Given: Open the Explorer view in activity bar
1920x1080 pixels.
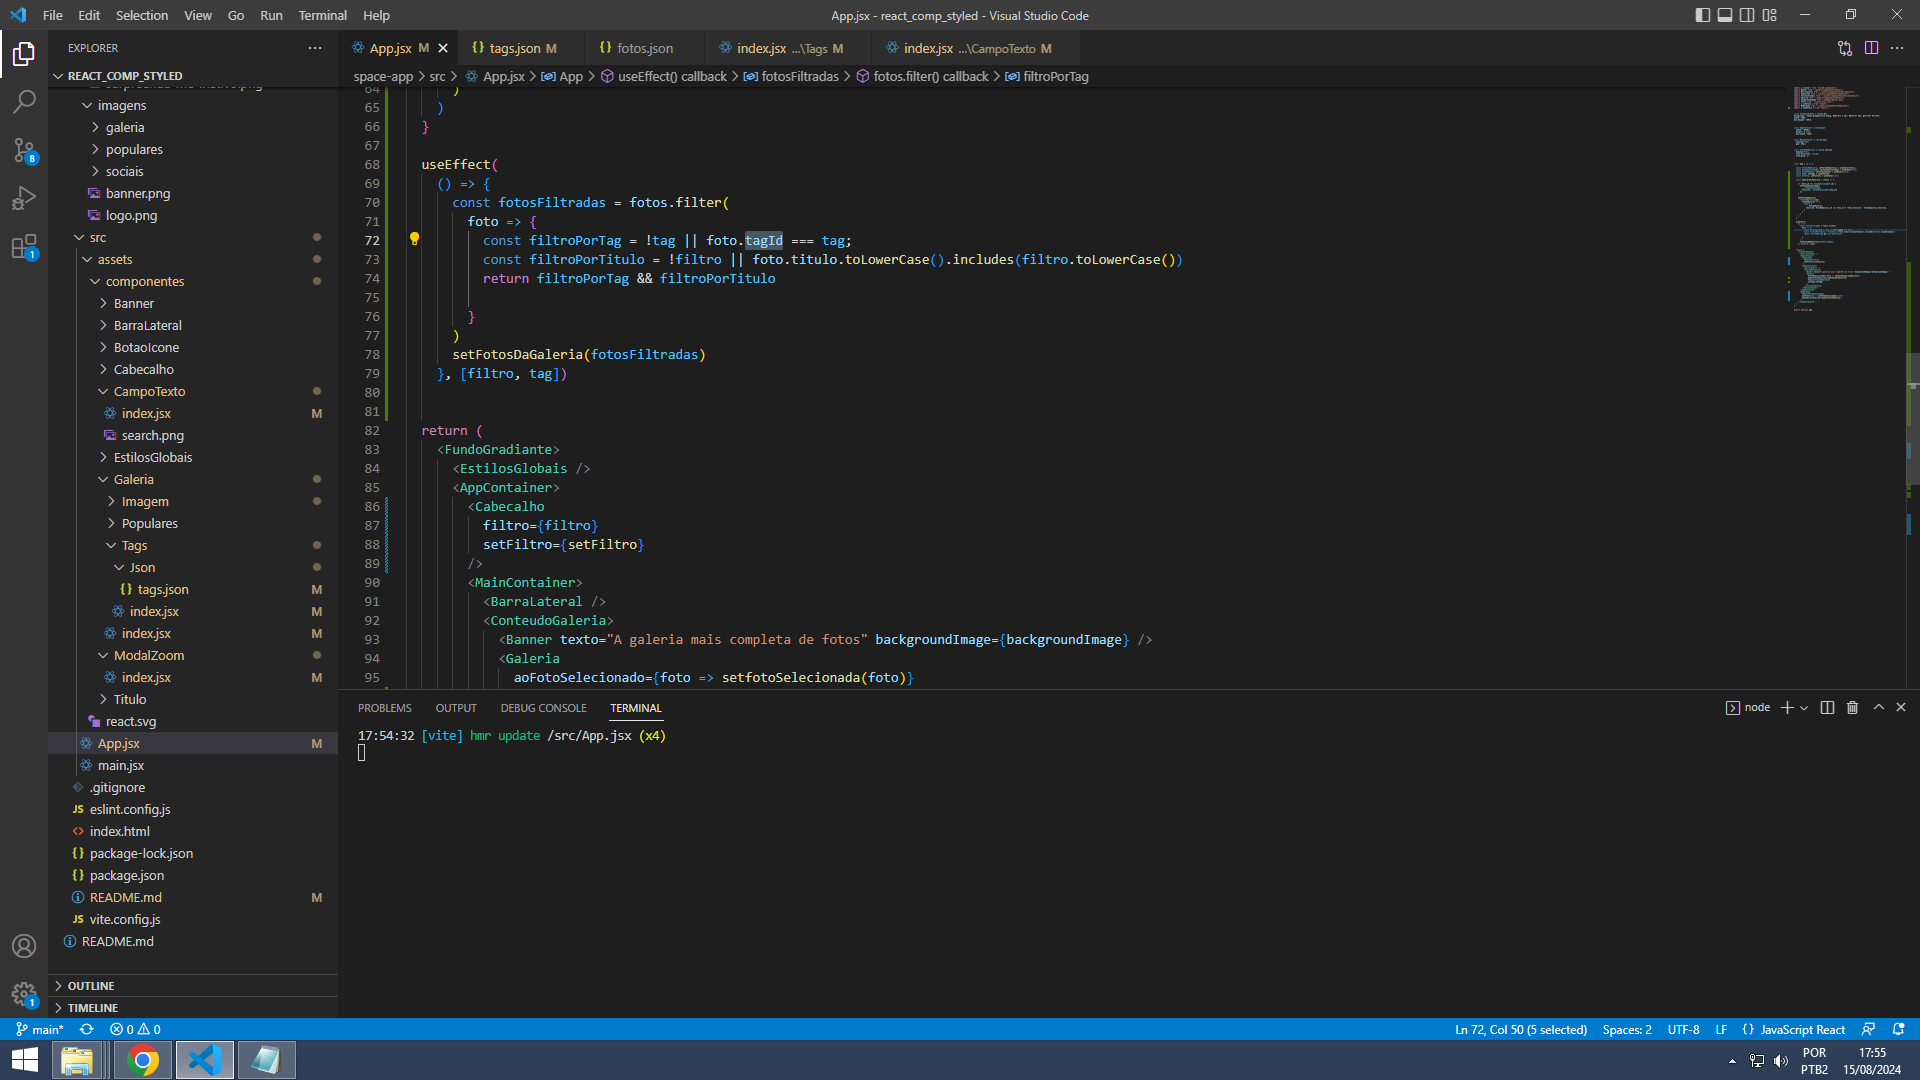Looking at the screenshot, I should (24, 53).
